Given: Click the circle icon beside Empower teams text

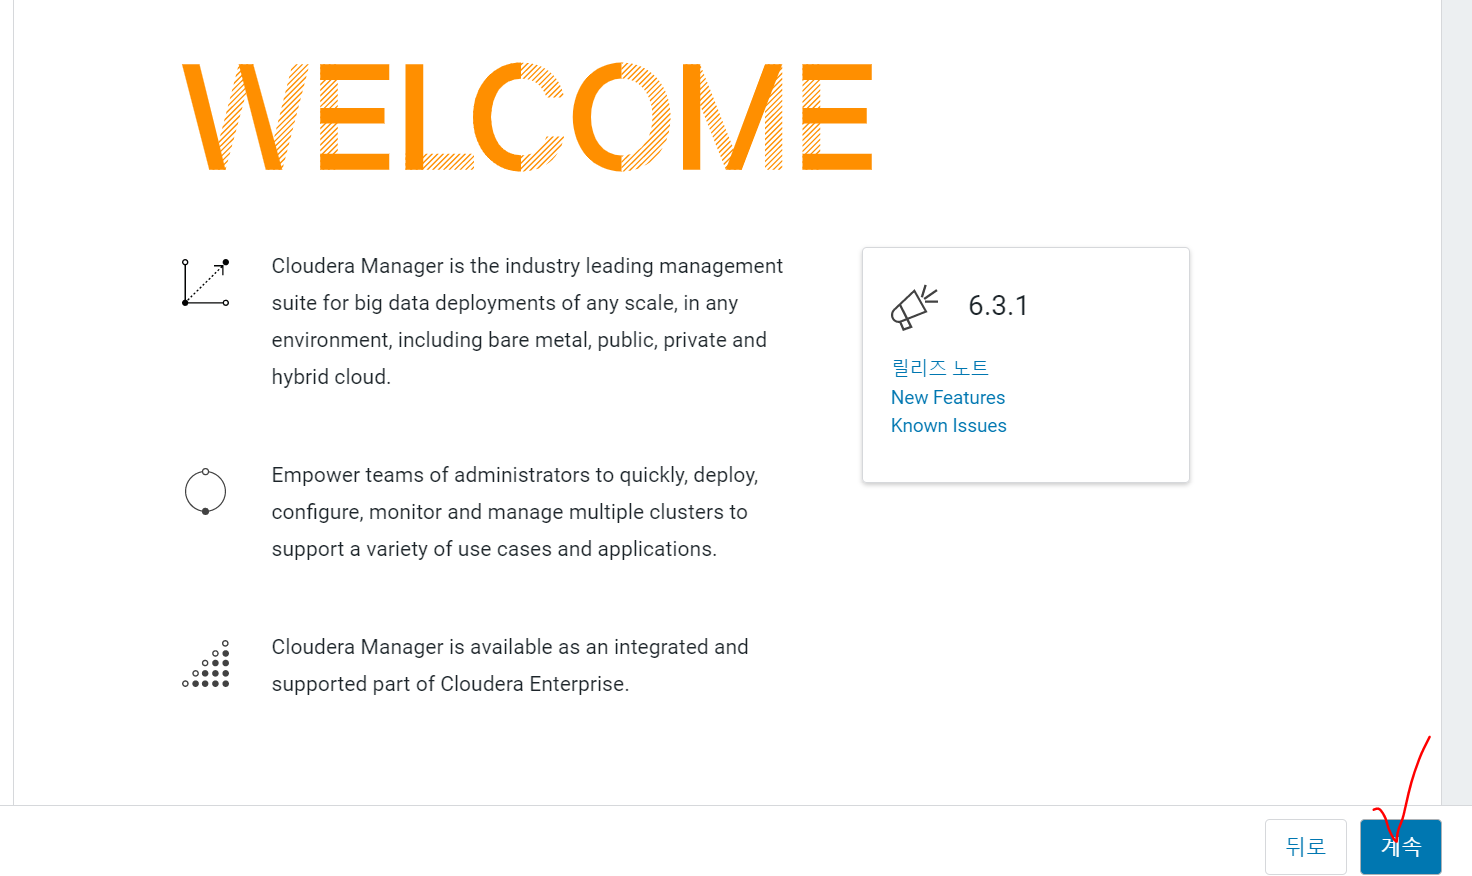Looking at the screenshot, I should [205, 491].
